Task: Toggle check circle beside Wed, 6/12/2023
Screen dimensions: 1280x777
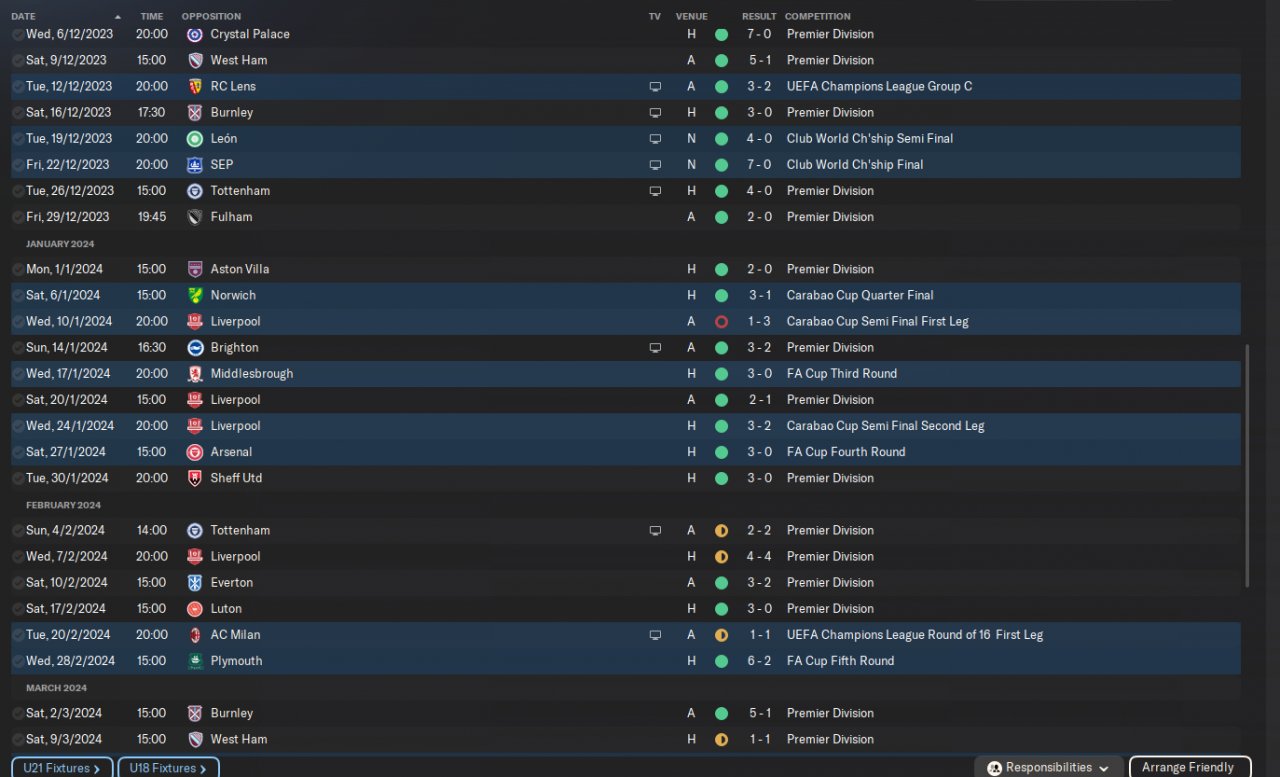Action: [18, 34]
